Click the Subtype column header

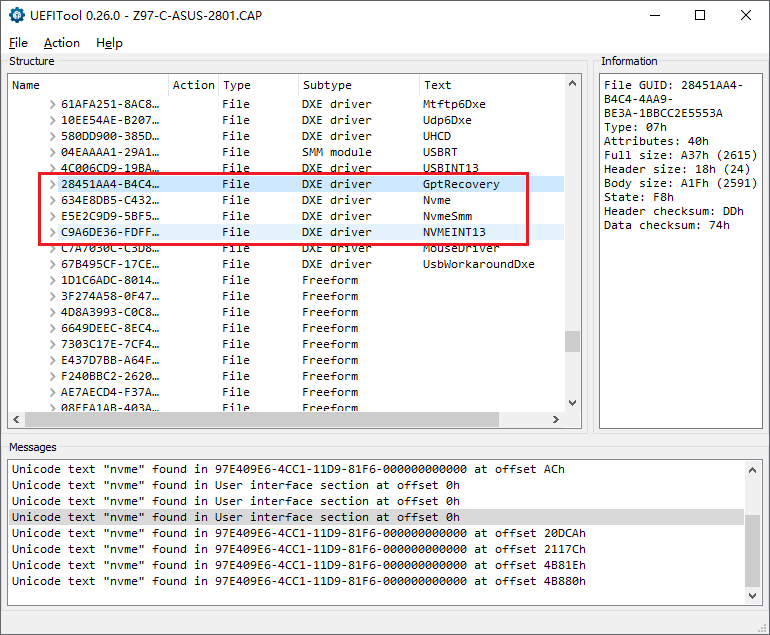coord(327,85)
